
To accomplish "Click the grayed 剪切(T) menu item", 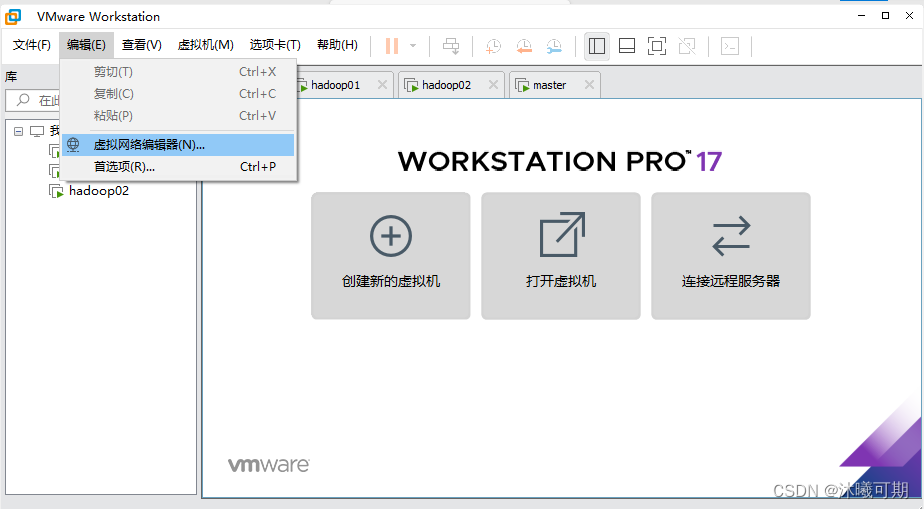I will (x=178, y=72).
